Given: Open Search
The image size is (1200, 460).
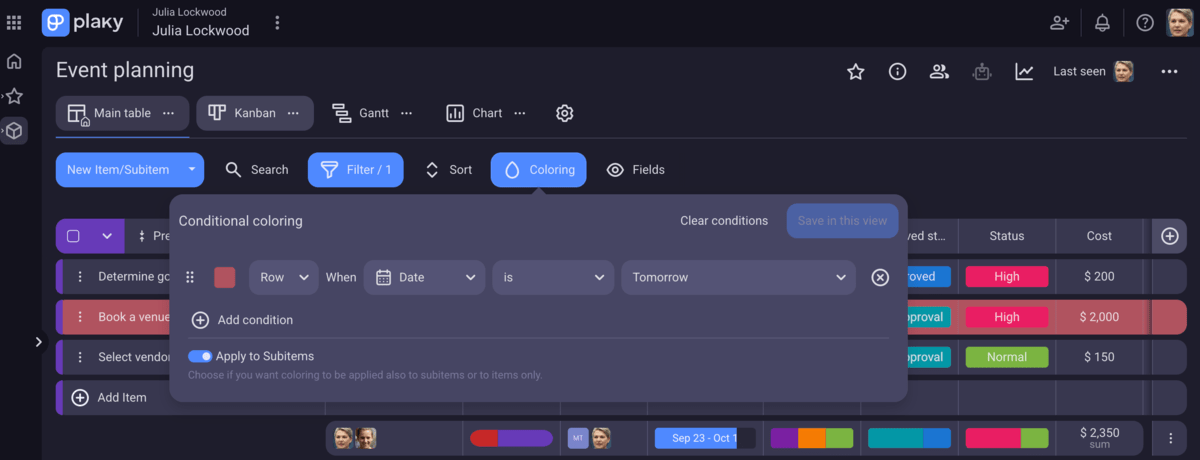Looking at the screenshot, I should (257, 170).
